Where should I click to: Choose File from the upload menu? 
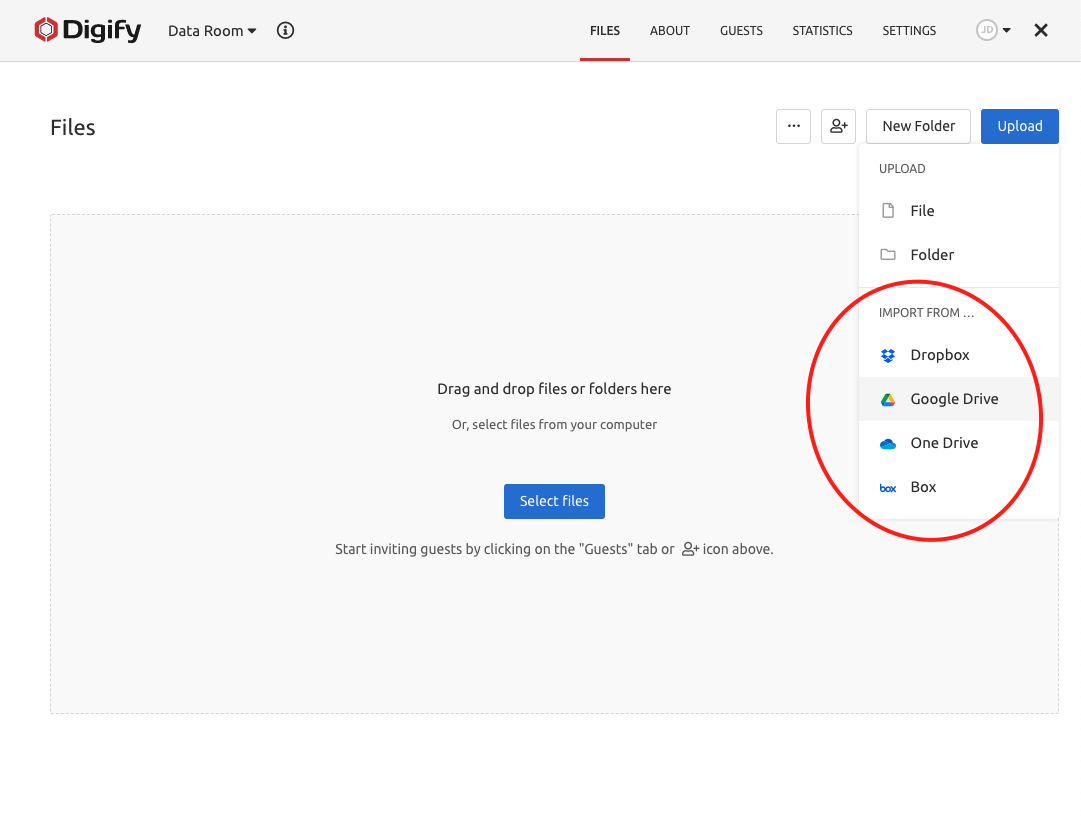(x=921, y=211)
